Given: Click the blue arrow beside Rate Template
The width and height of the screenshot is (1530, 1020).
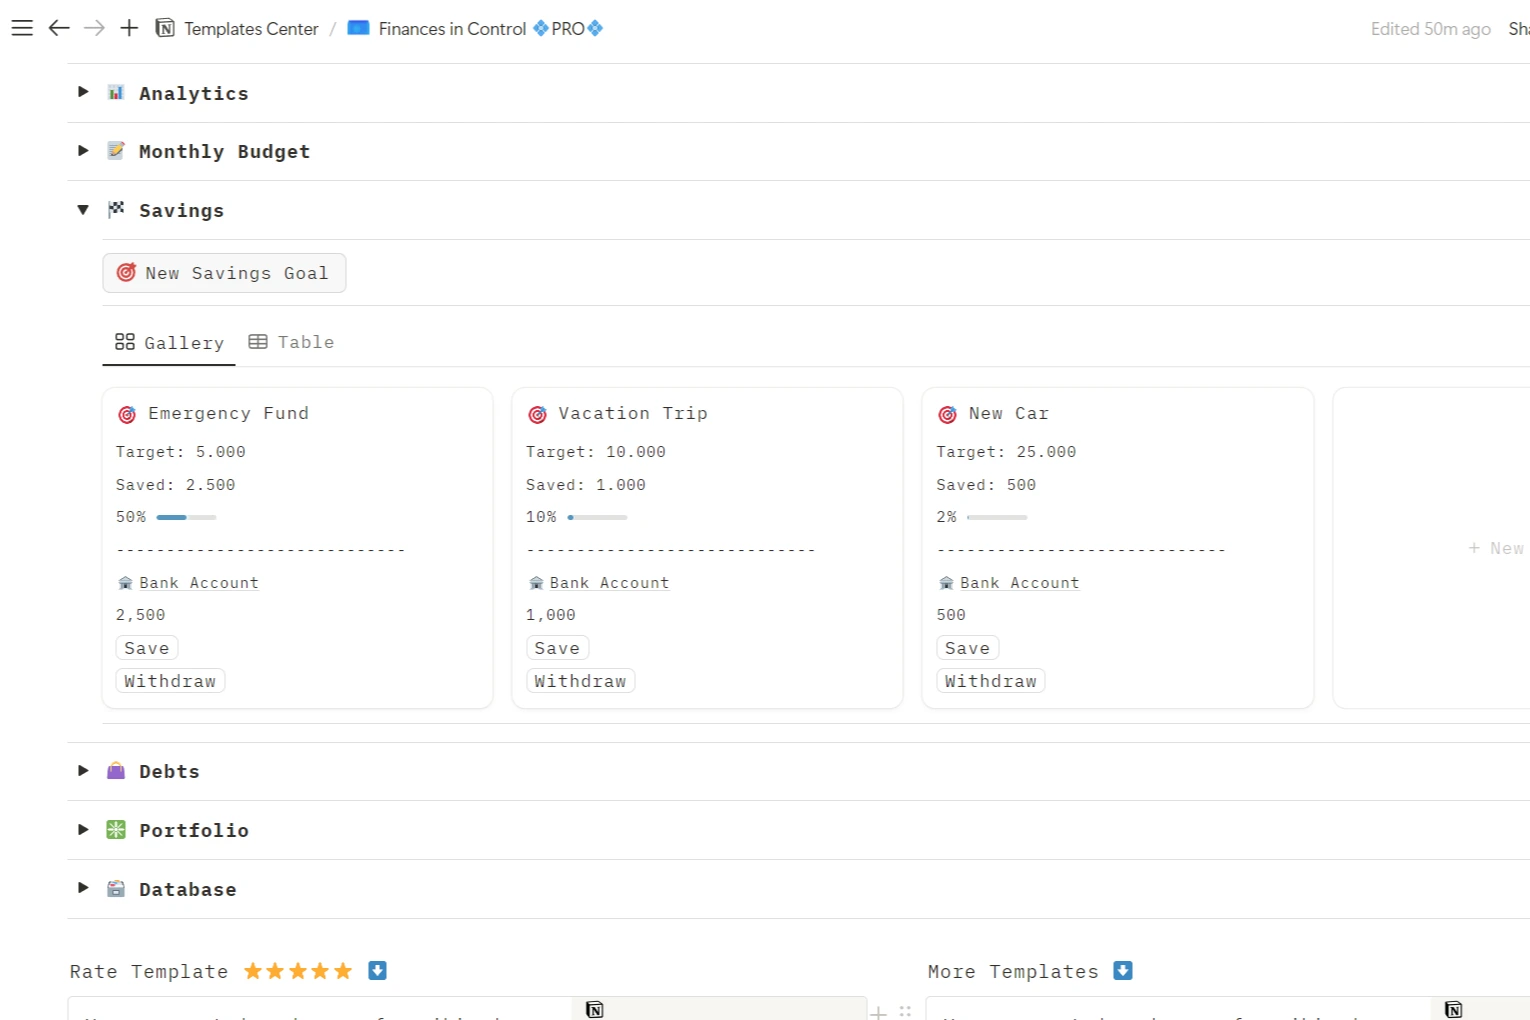Looking at the screenshot, I should (x=377, y=970).
